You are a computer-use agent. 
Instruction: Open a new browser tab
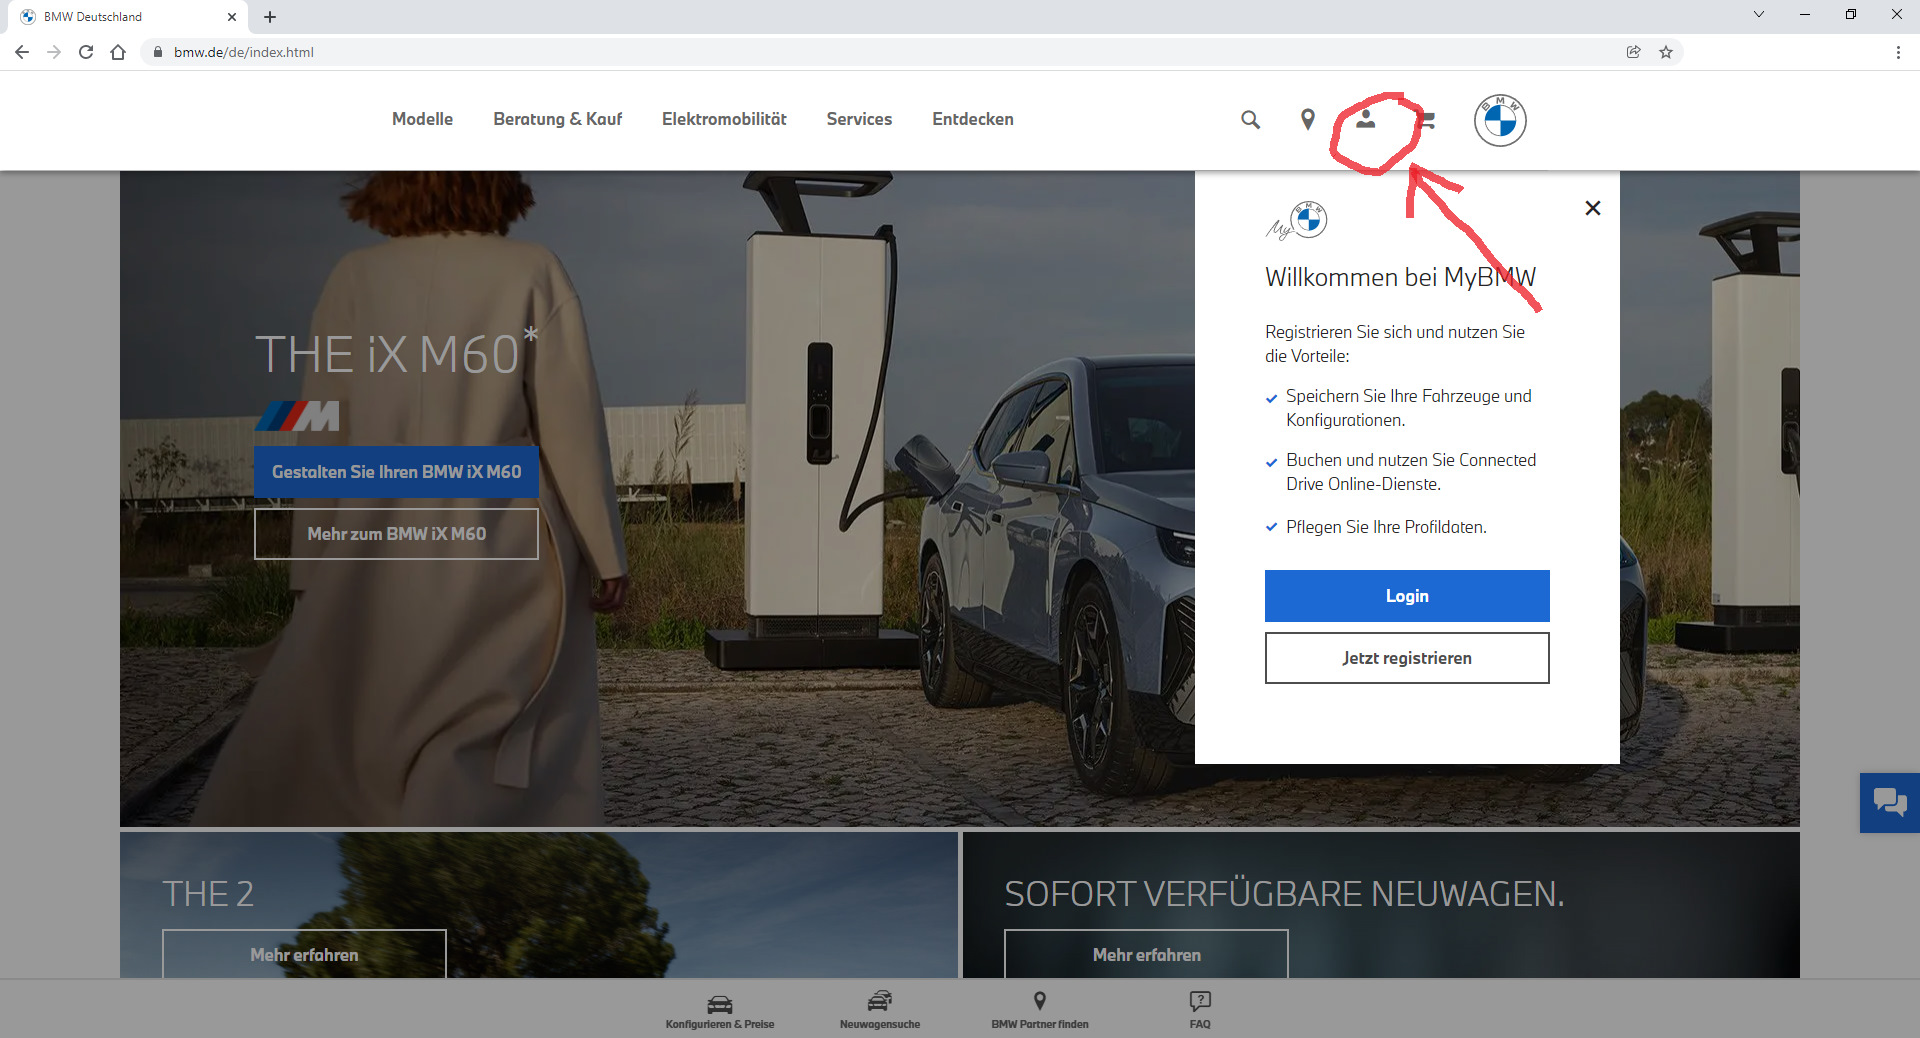[270, 17]
